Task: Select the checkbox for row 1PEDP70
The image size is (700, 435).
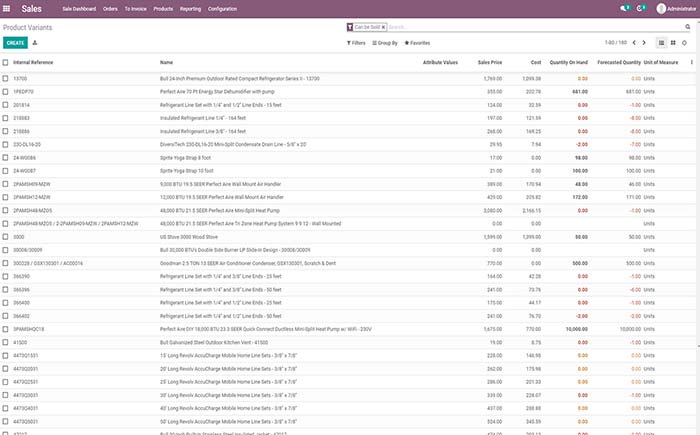Action: click(5, 91)
